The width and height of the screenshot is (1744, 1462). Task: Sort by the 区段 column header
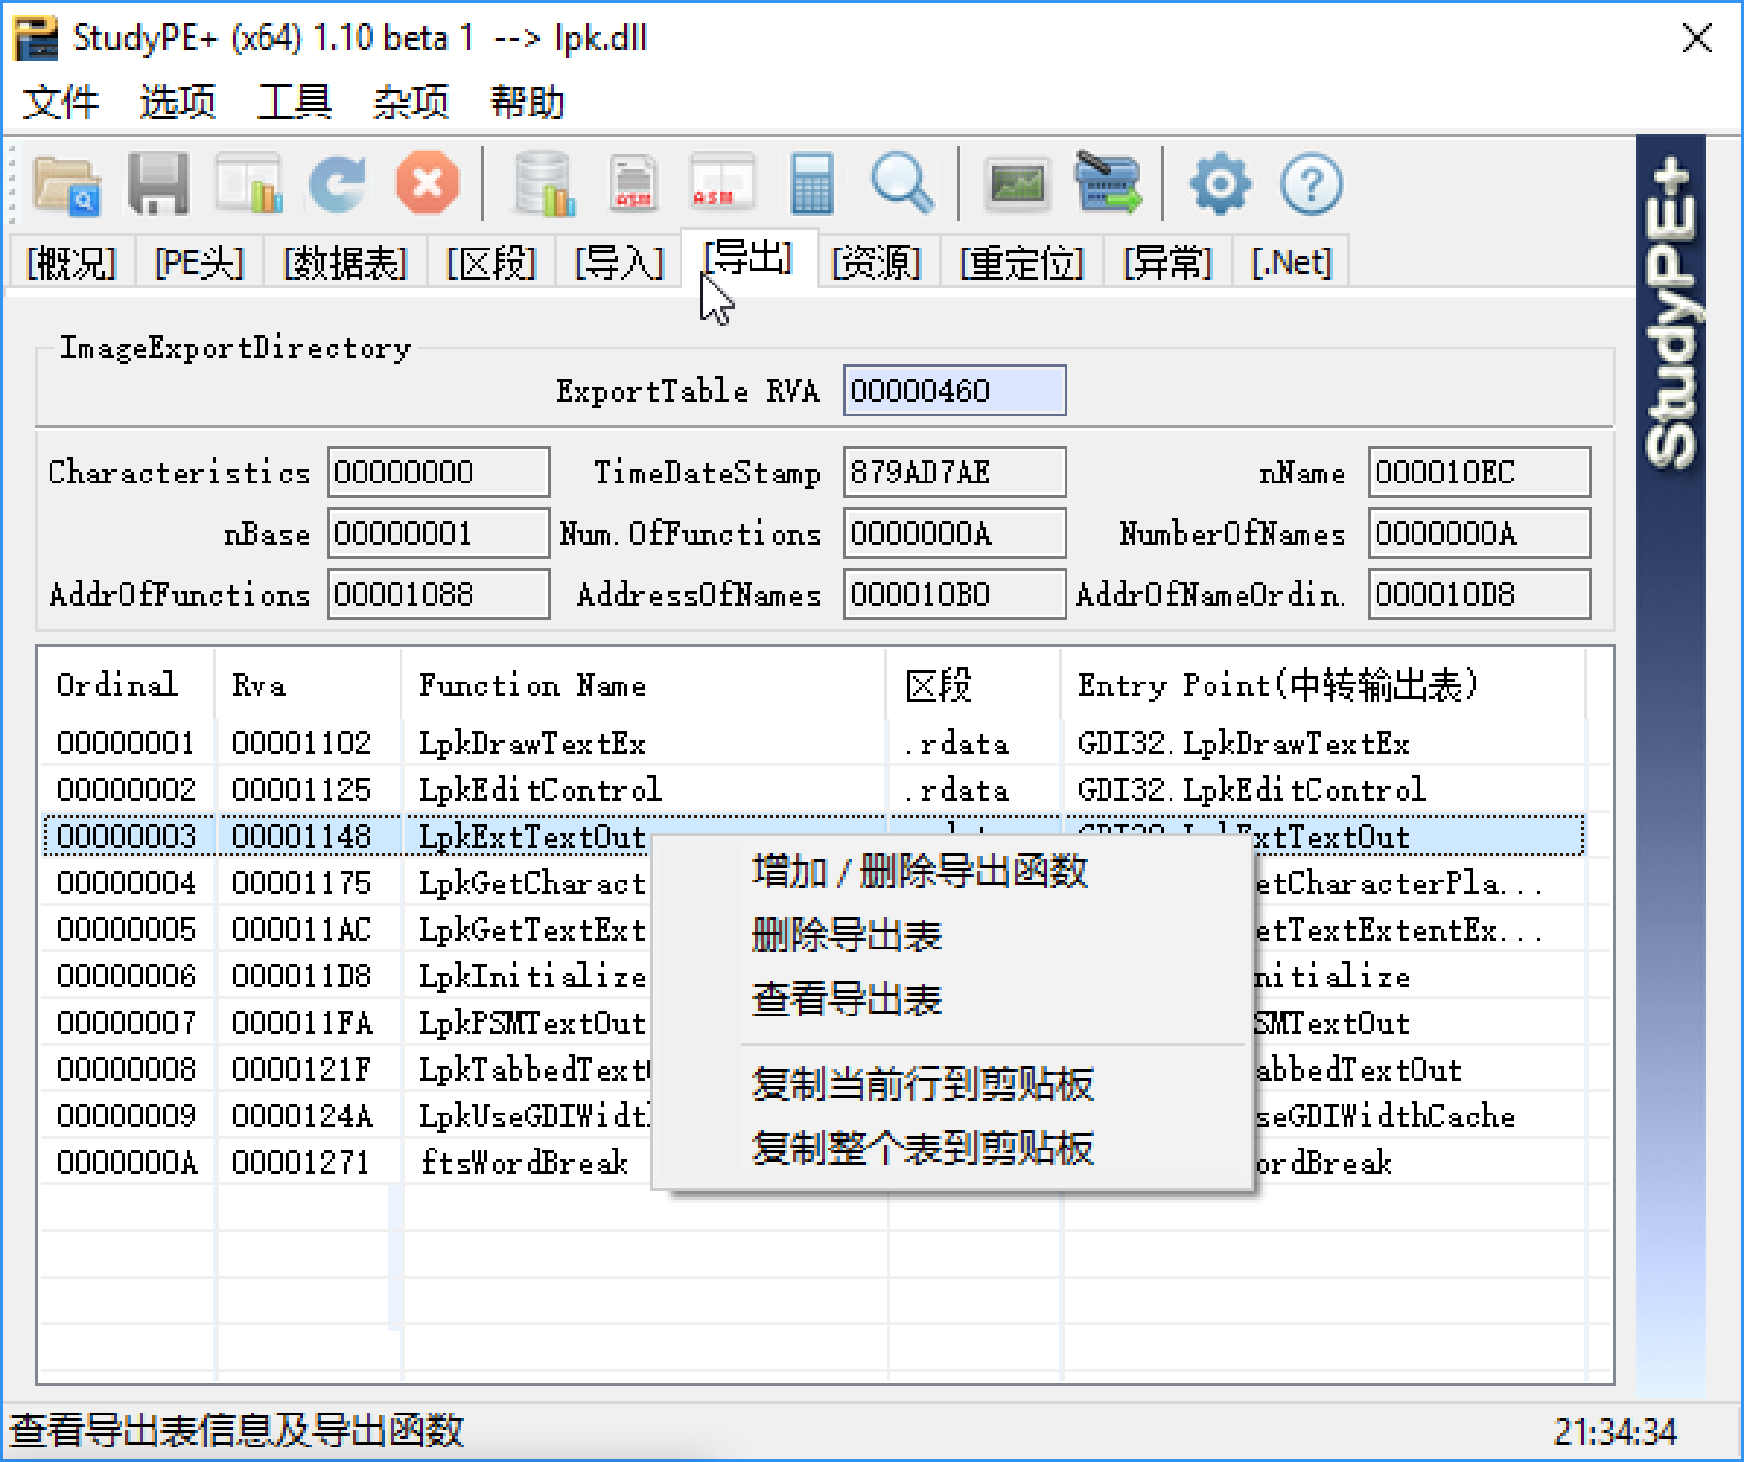[x=974, y=685]
